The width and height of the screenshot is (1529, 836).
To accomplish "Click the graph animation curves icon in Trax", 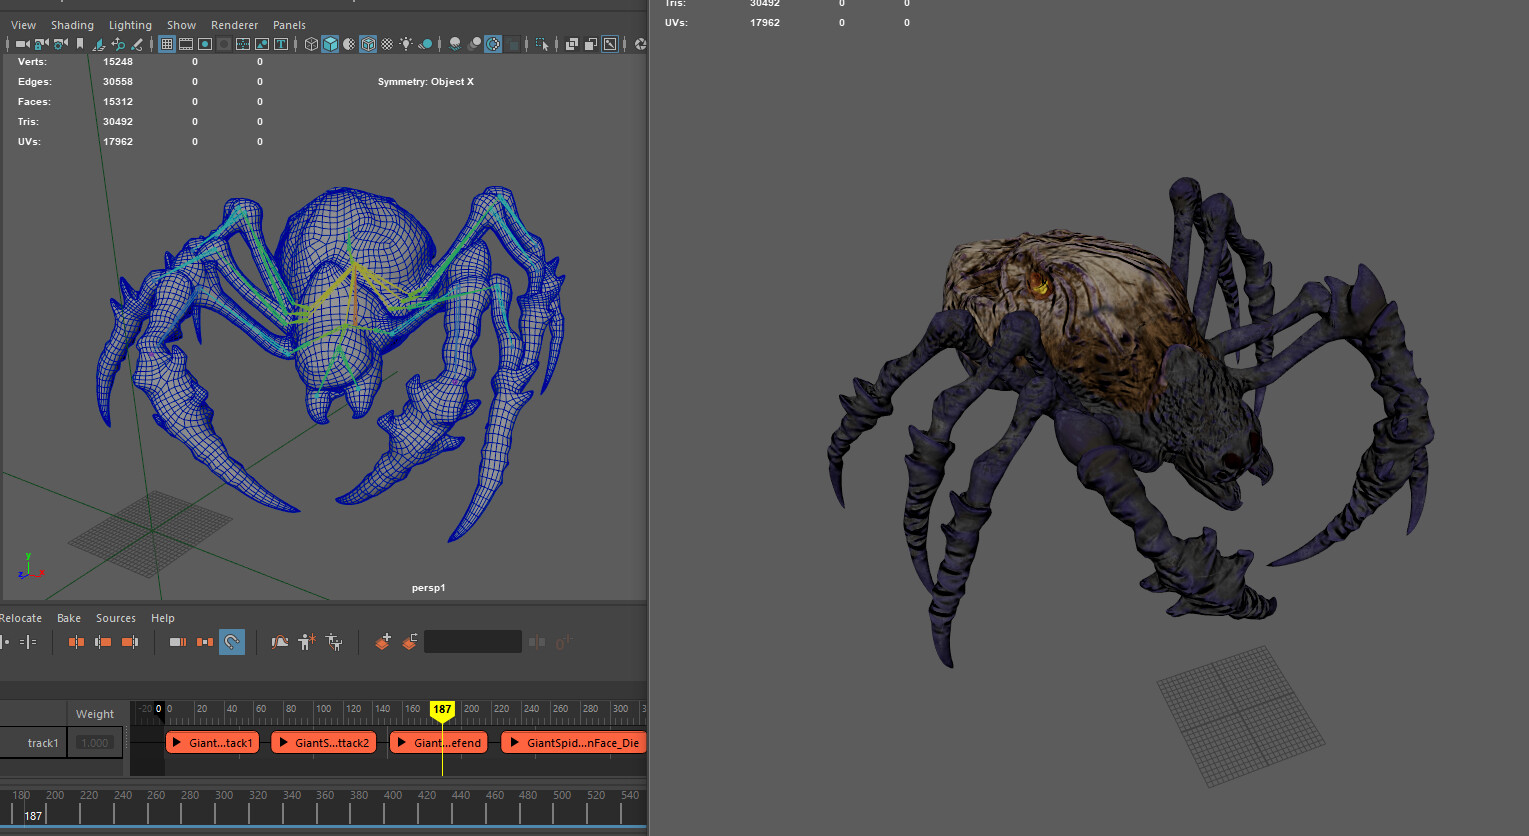I will tap(279, 641).
